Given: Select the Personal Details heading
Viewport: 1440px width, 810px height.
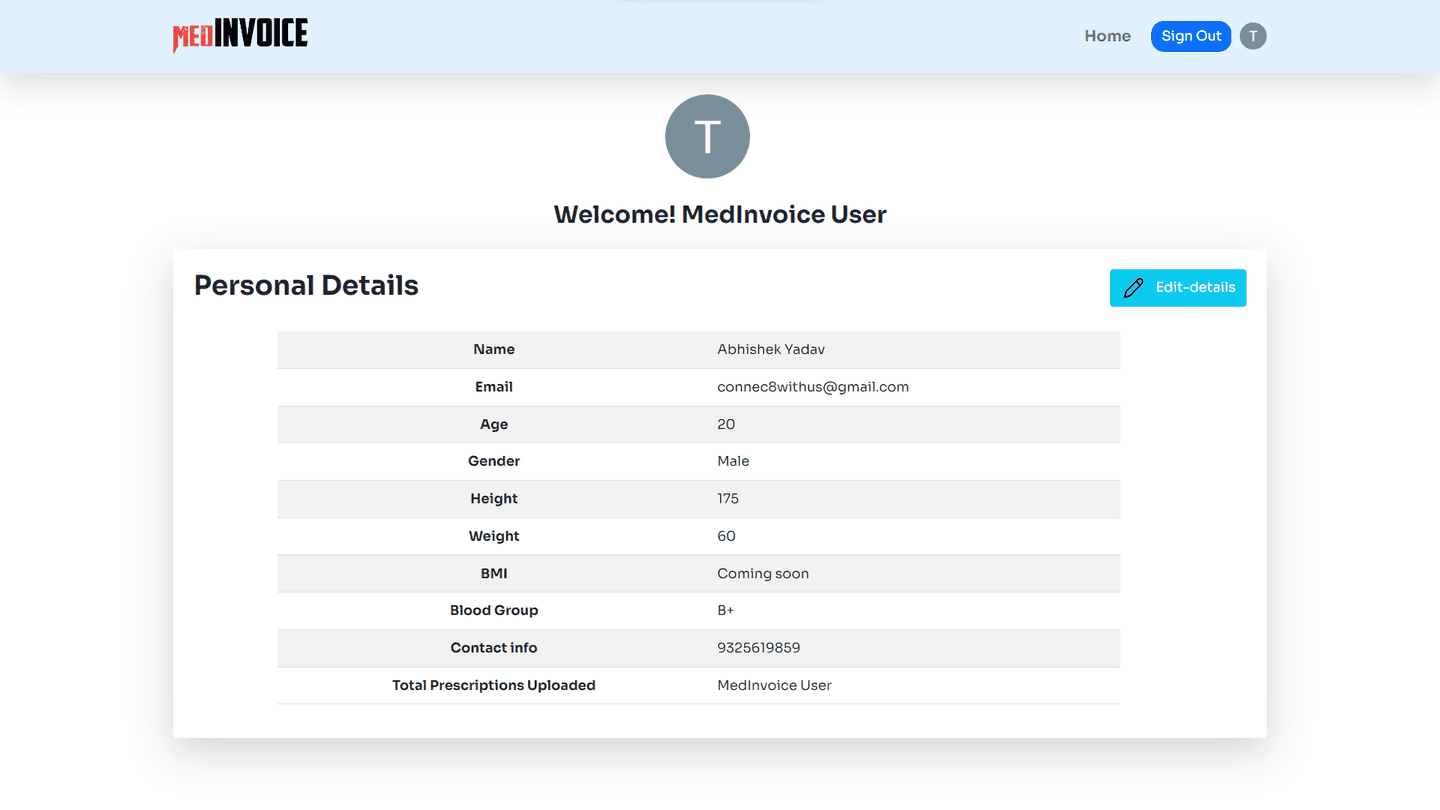Looking at the screenshot, I should pyautogui.click(x=306, y=286).
